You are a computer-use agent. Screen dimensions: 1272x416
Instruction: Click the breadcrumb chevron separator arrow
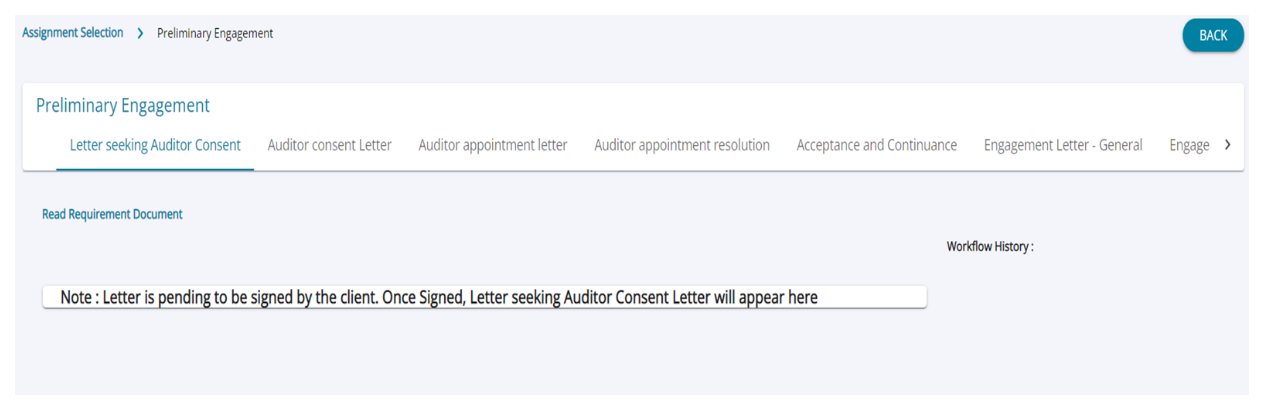(x=140, y=33)
